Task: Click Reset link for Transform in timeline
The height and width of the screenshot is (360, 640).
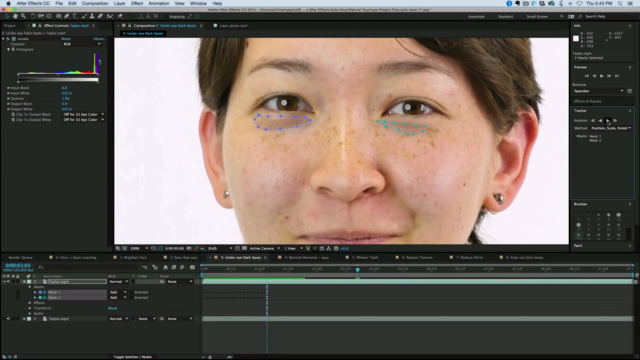Action: (x=112, y=308)
